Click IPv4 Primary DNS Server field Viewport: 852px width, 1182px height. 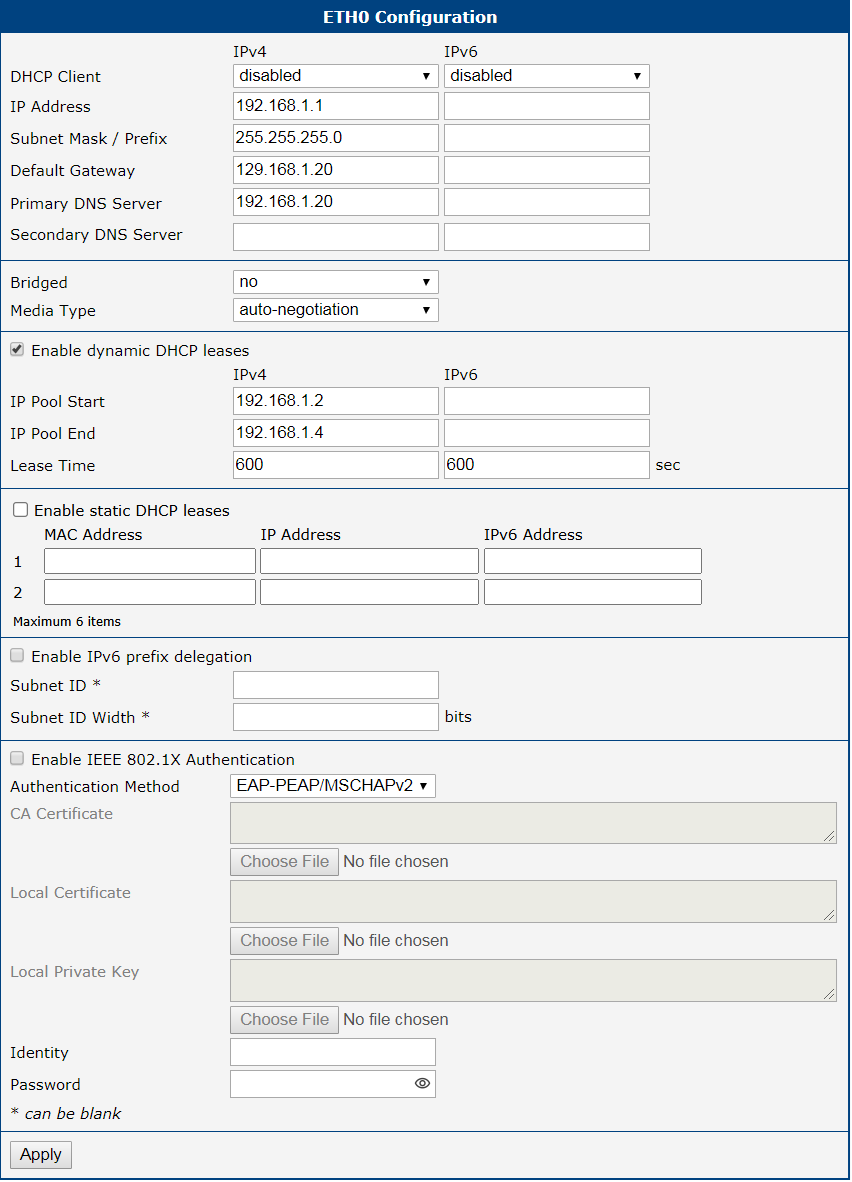pos(336,202)
